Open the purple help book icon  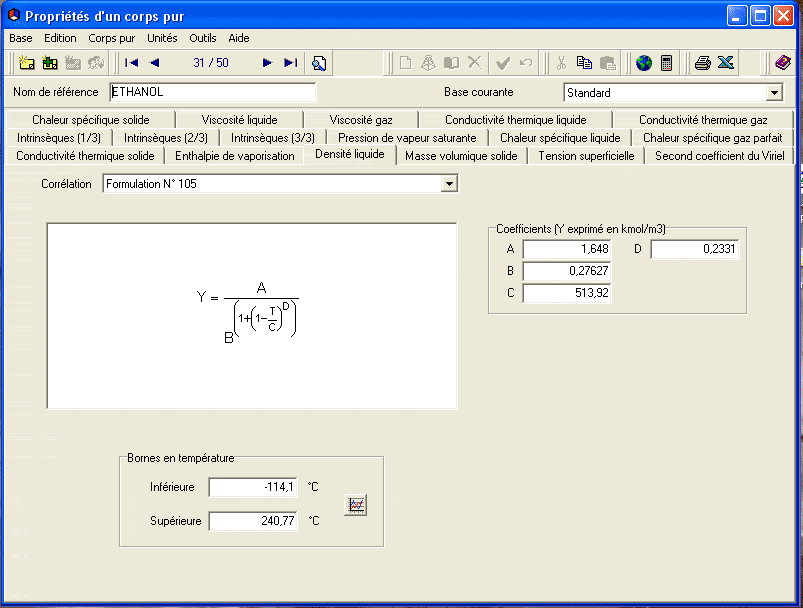783,63
